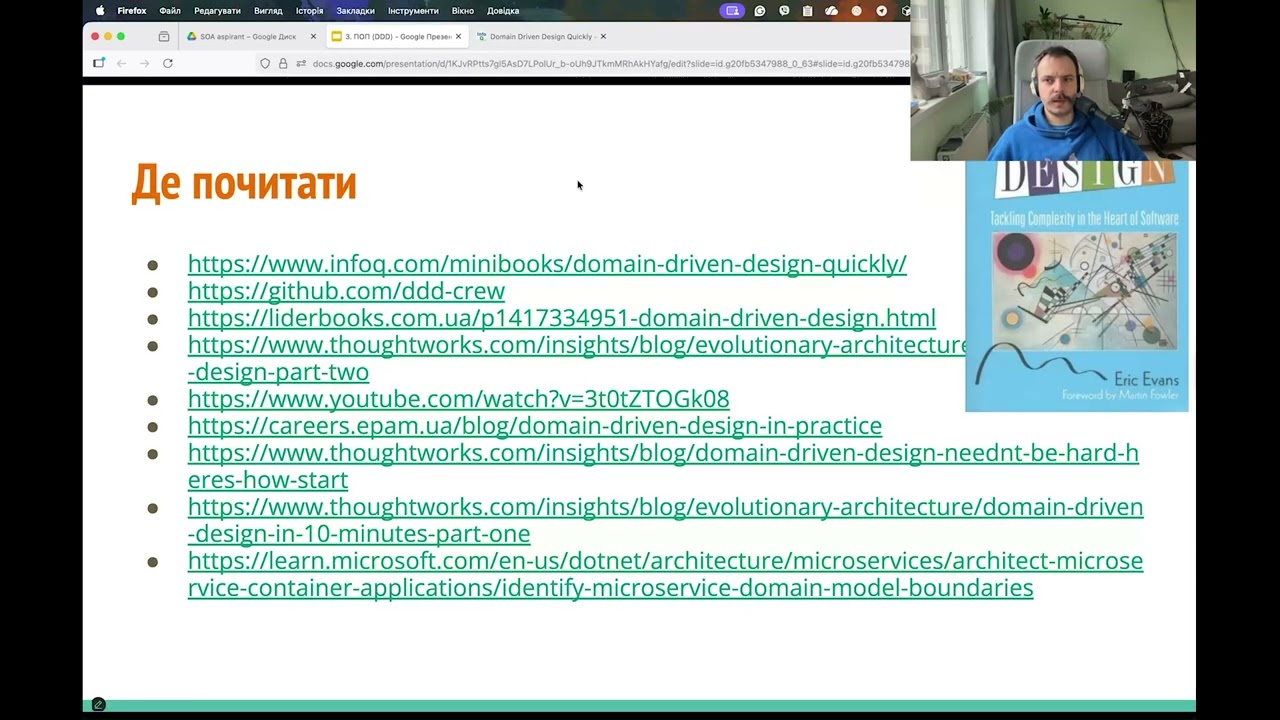Click the Firefox View icon left of the tabs

pos(163,36)
